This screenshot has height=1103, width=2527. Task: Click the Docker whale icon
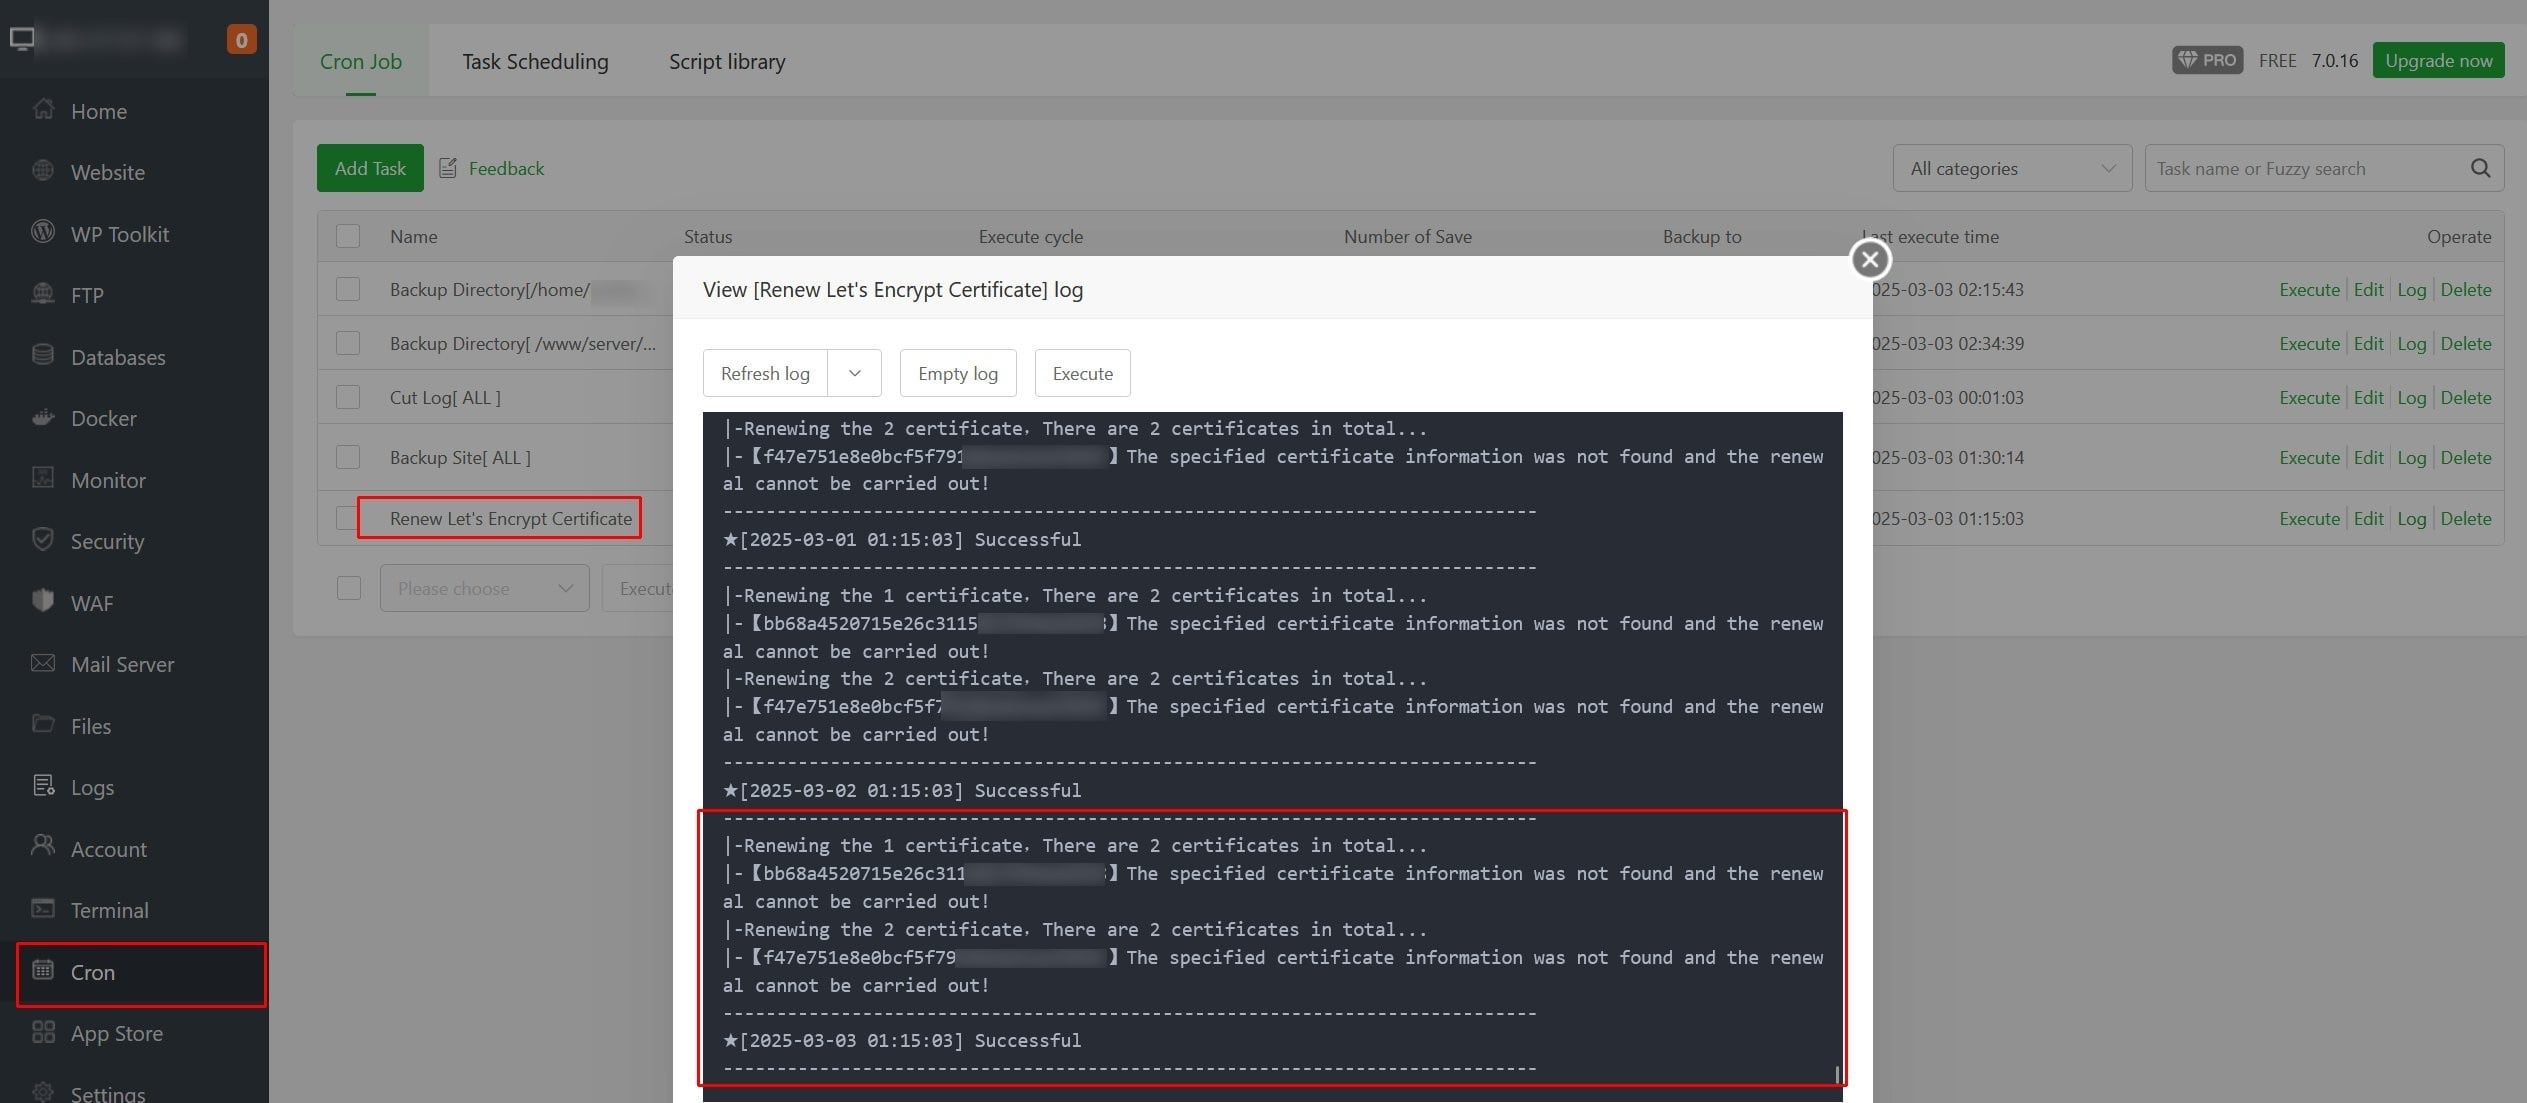click(43, 417)
